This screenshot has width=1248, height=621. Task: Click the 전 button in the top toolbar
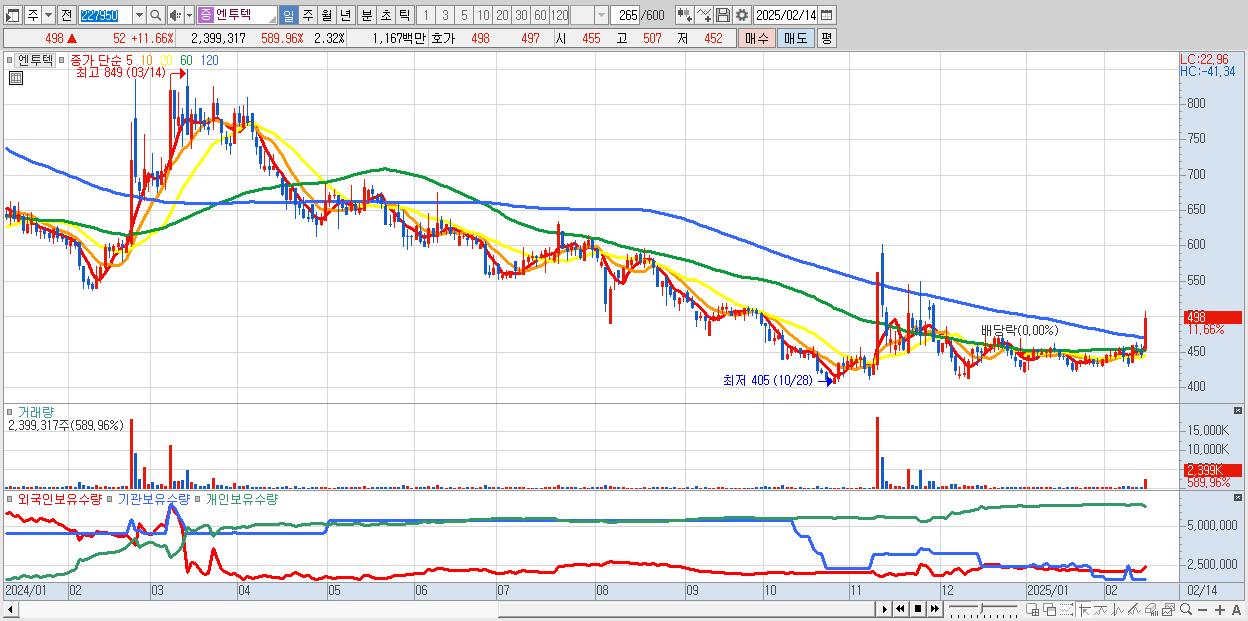pyautogui.click(x=66, y=15)
